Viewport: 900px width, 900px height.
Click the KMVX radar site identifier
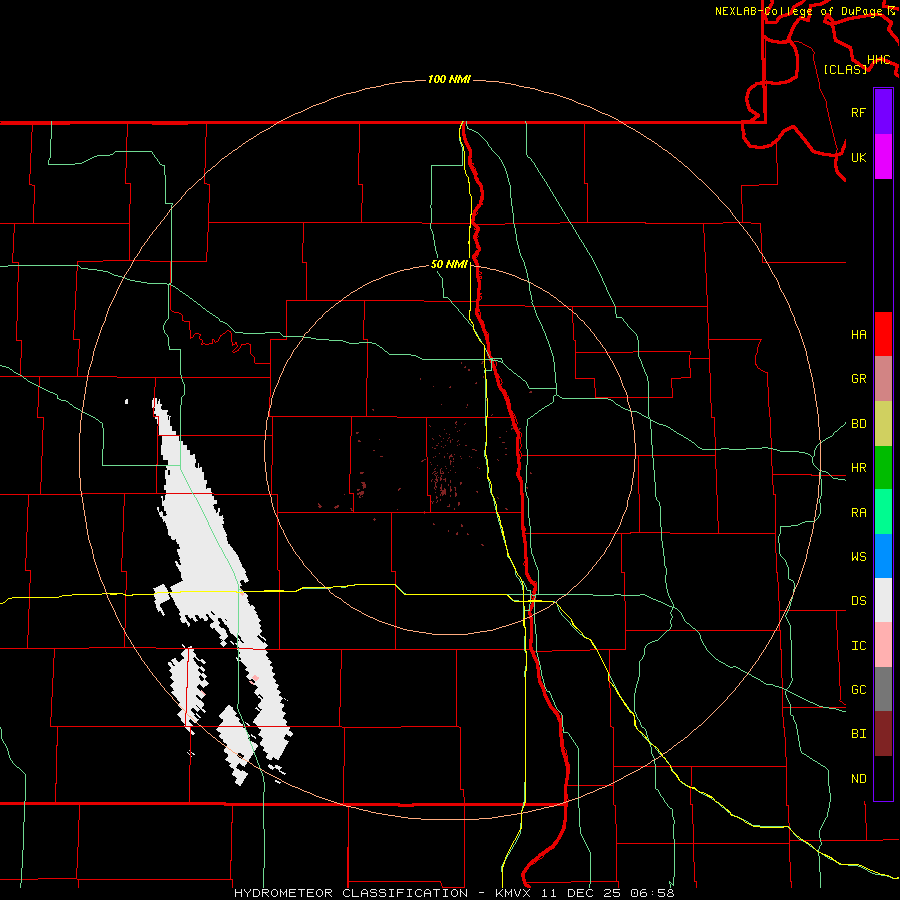click(514, 893)
